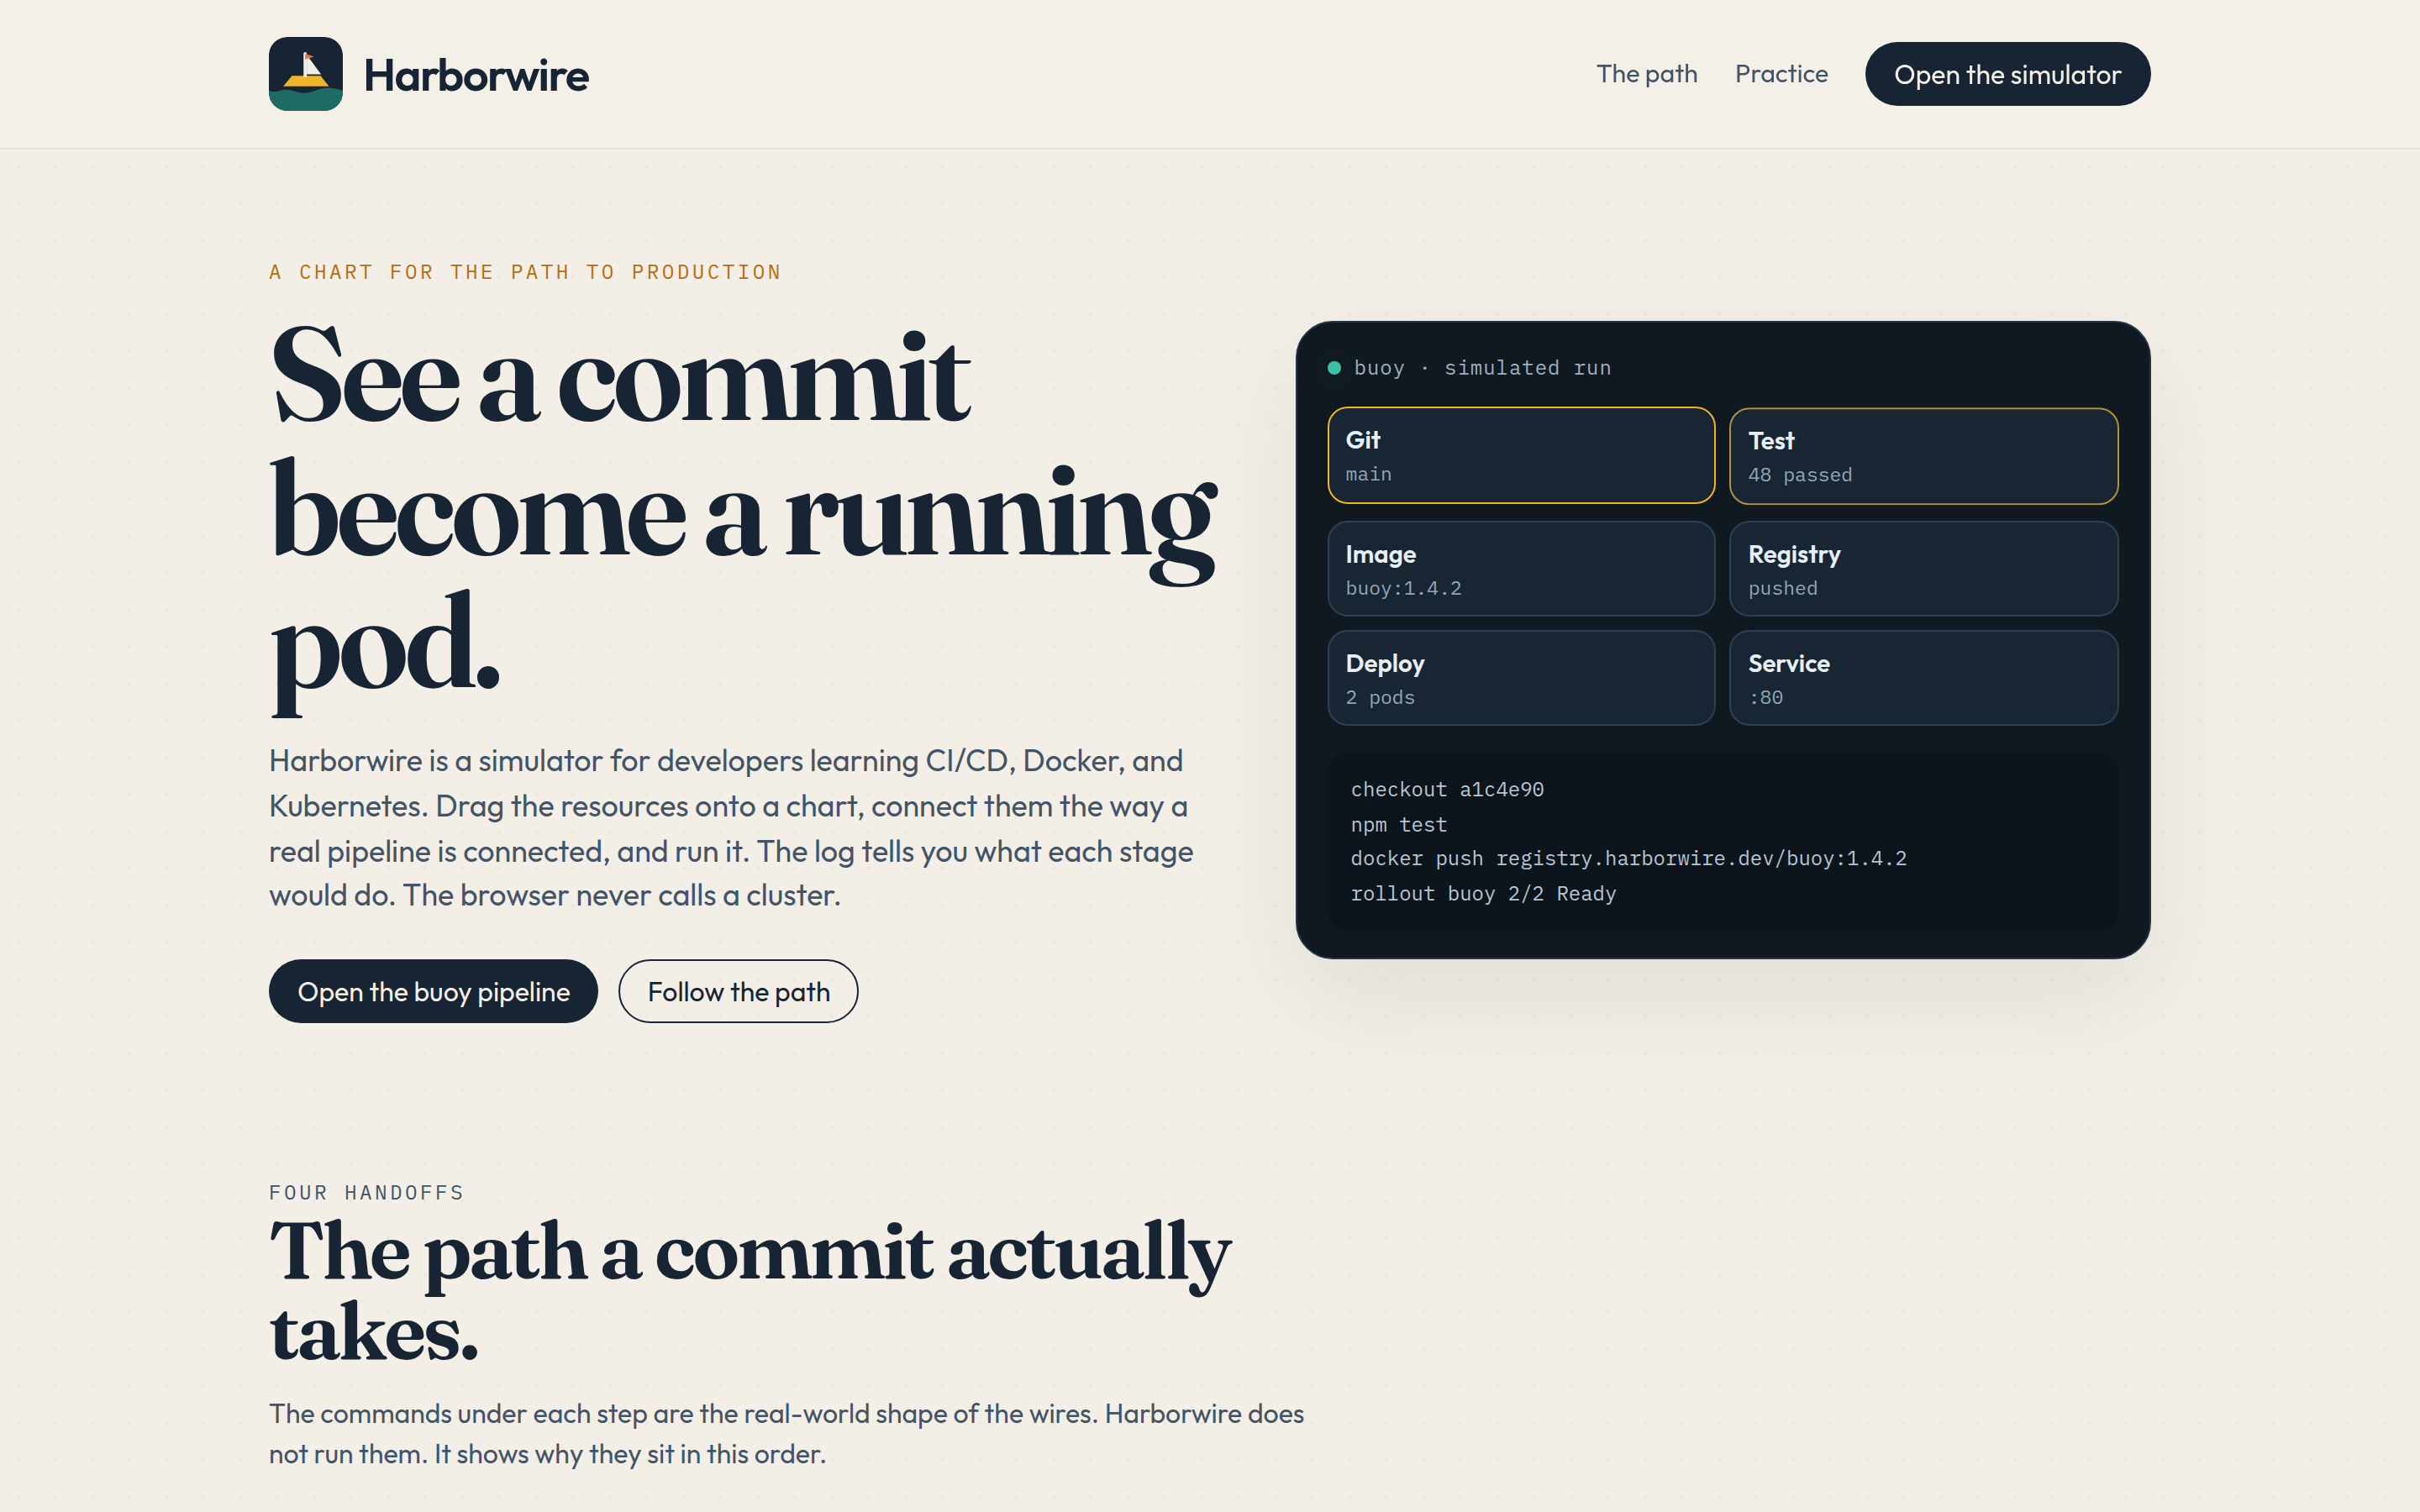
Task: Select the Deploy 2 pods card
Action: [1521, 677]
